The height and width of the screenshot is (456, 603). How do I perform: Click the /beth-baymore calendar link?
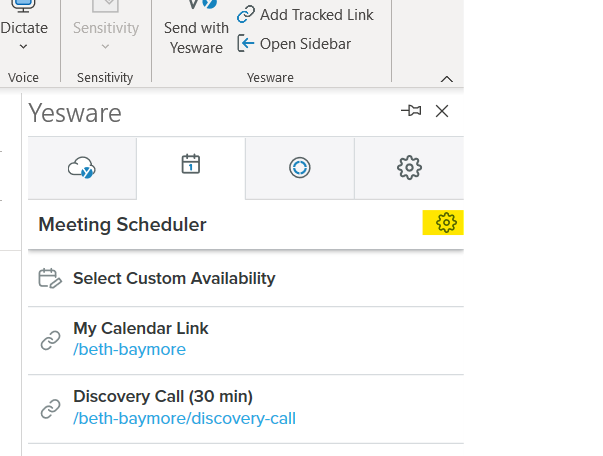click(x=130, y=349)
